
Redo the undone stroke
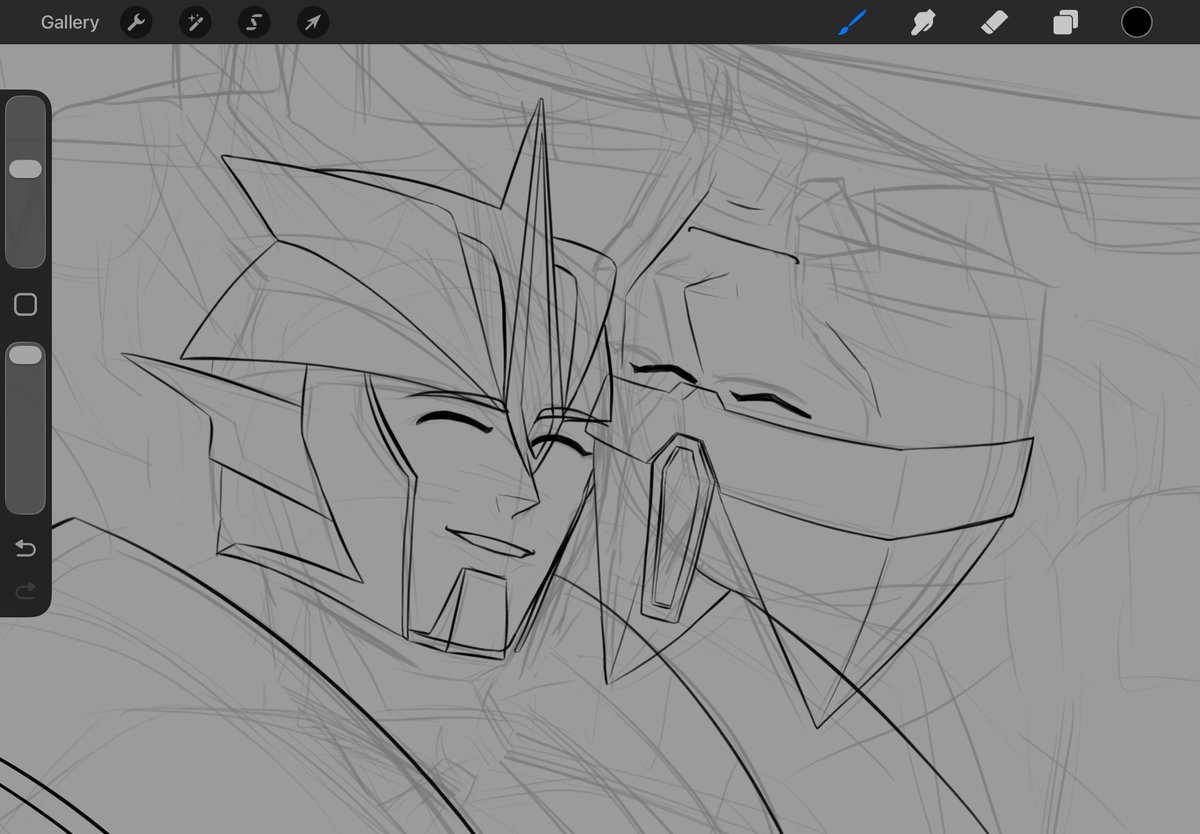click(x=25, y=591)
